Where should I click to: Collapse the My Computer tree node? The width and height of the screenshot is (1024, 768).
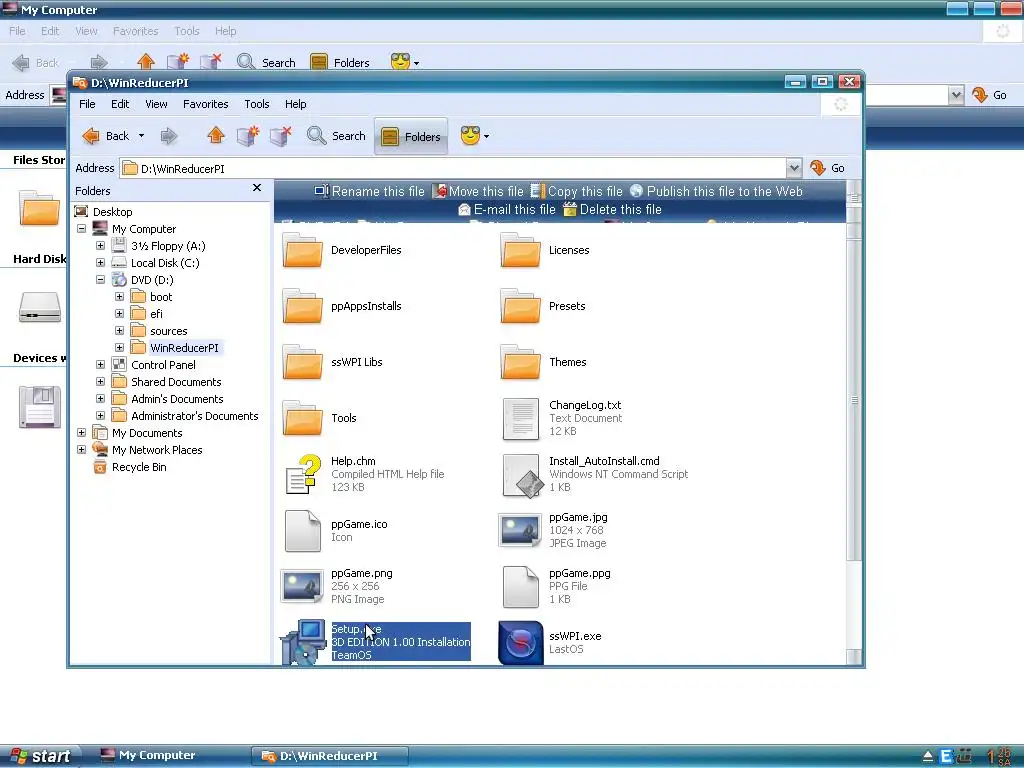[82, 229]
